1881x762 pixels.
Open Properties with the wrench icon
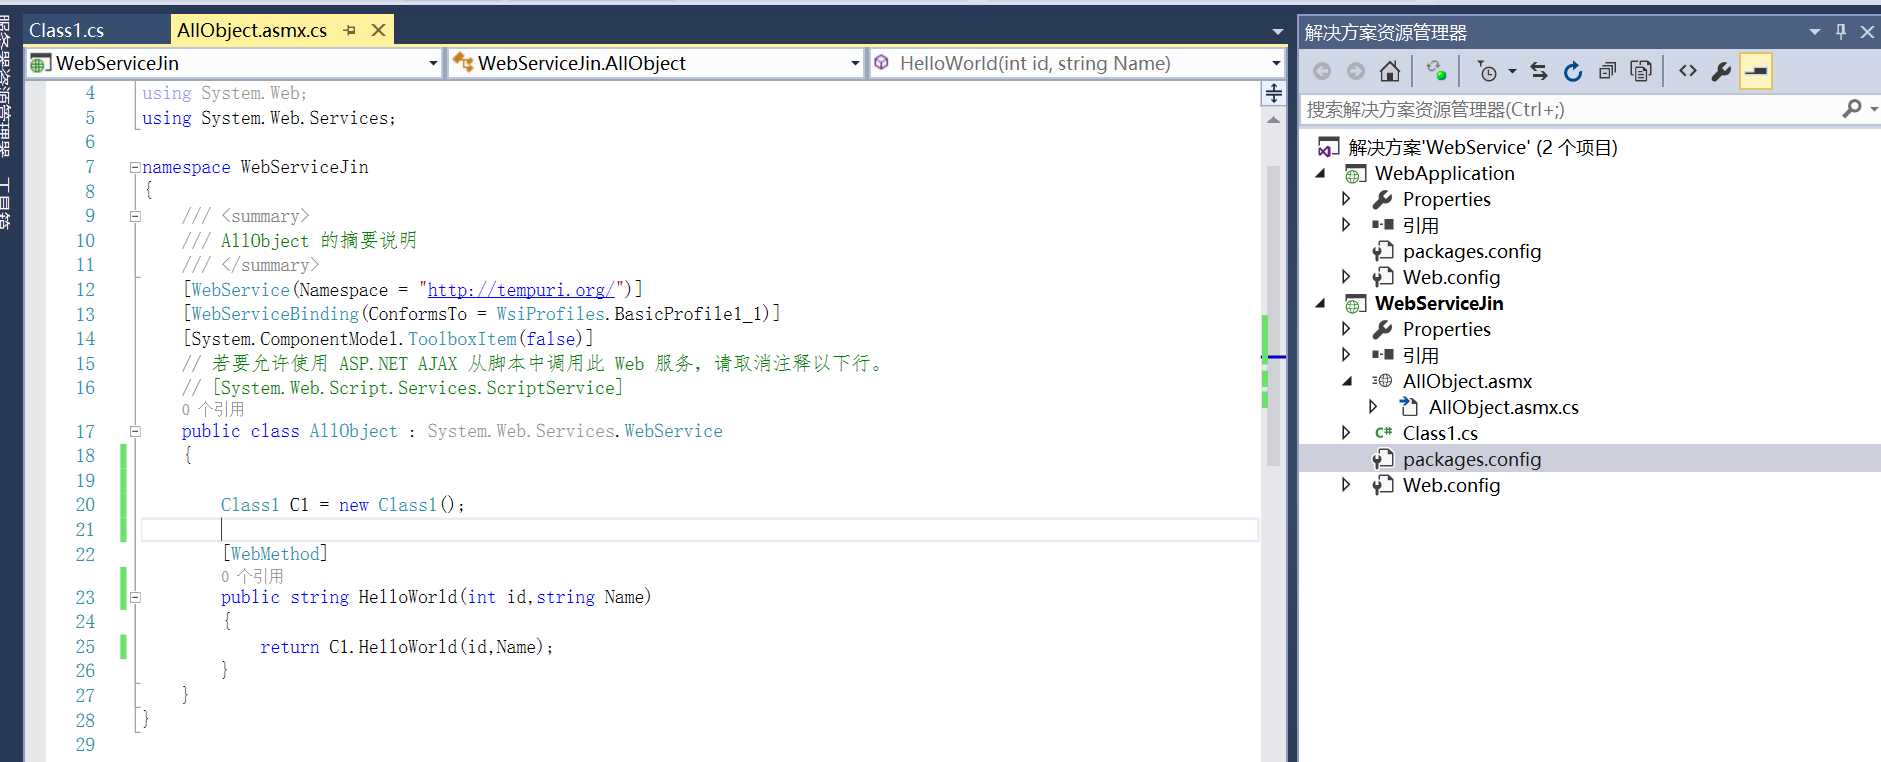point(1721,71)
